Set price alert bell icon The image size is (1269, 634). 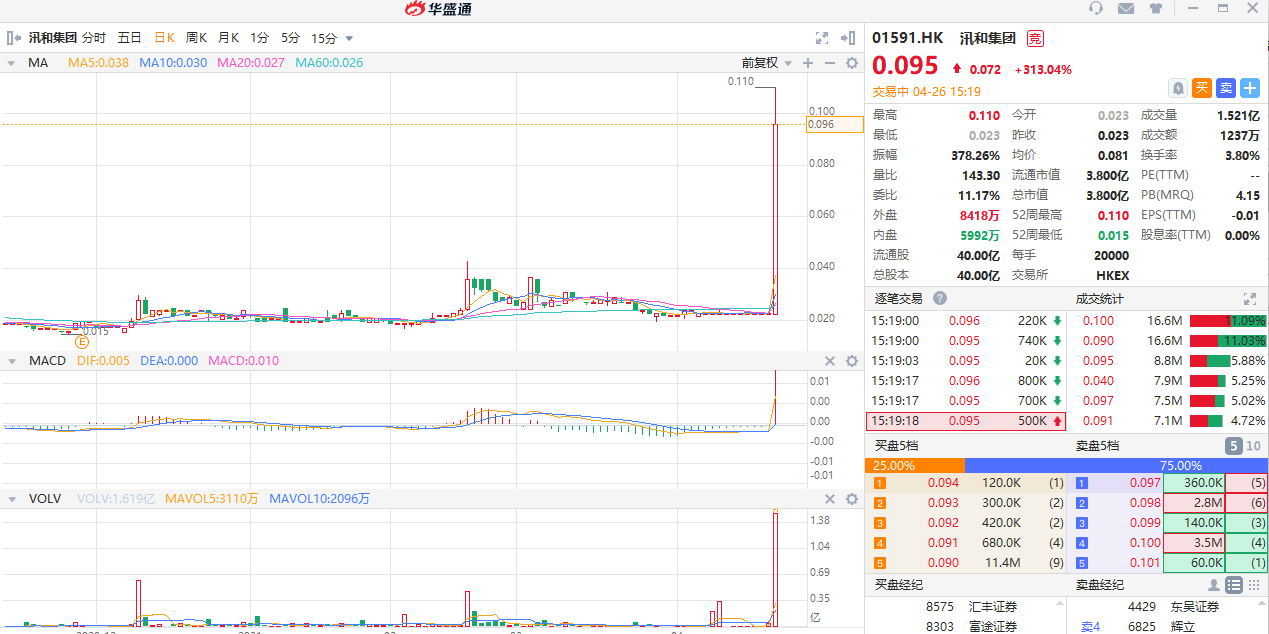(x=1178, y=88)
